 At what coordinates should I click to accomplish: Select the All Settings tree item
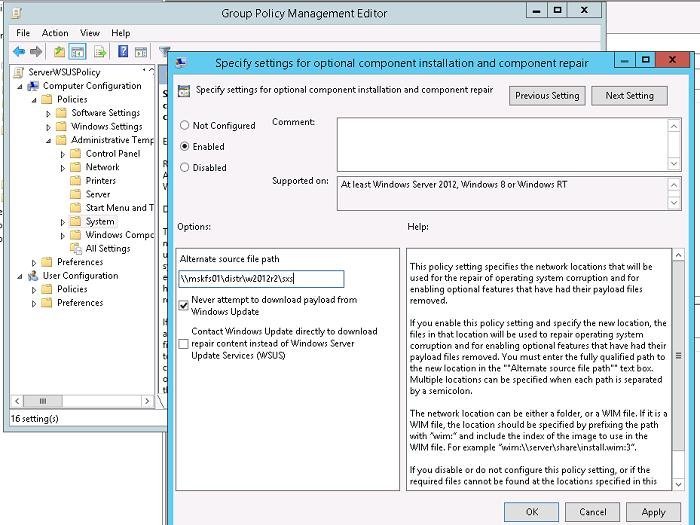click(108, 249)
